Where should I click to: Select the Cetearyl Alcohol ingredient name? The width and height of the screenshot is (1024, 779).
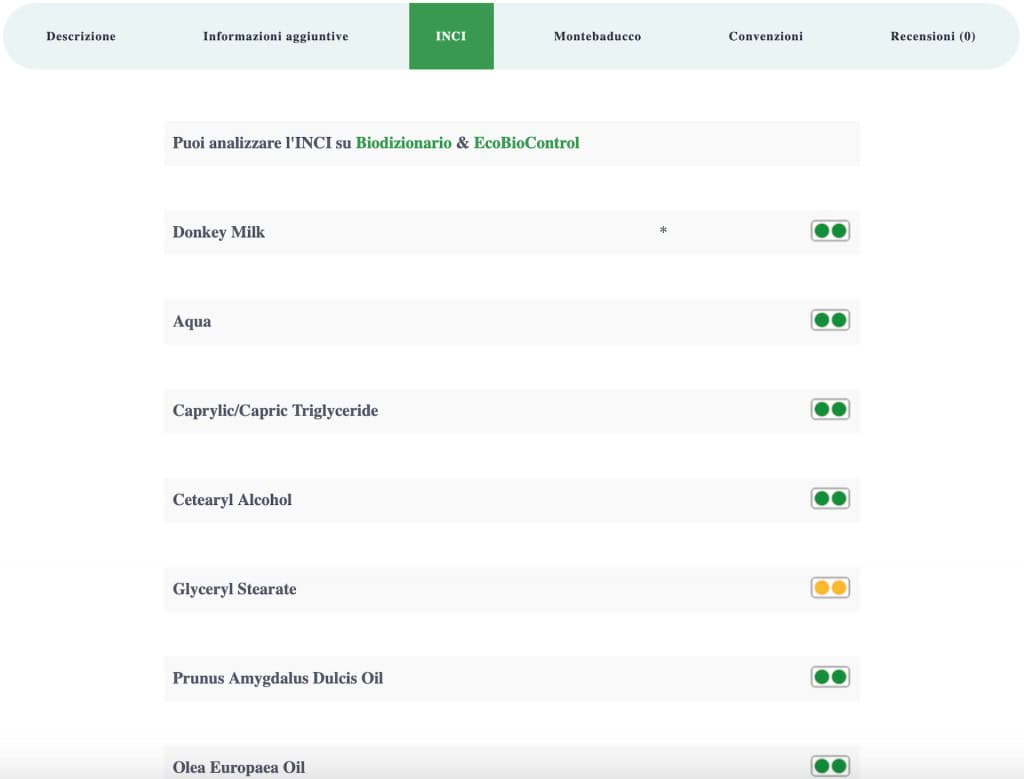[x=232, y=500]
